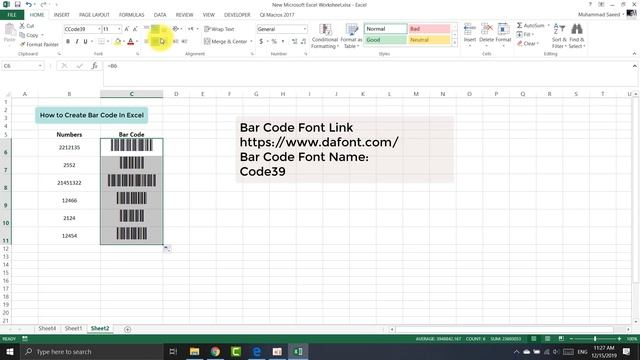Viewport: 640px width, 360px height.
Task: Open the fill color dropdown arrow
Action: pyautogui.click(x=124, y=41)
